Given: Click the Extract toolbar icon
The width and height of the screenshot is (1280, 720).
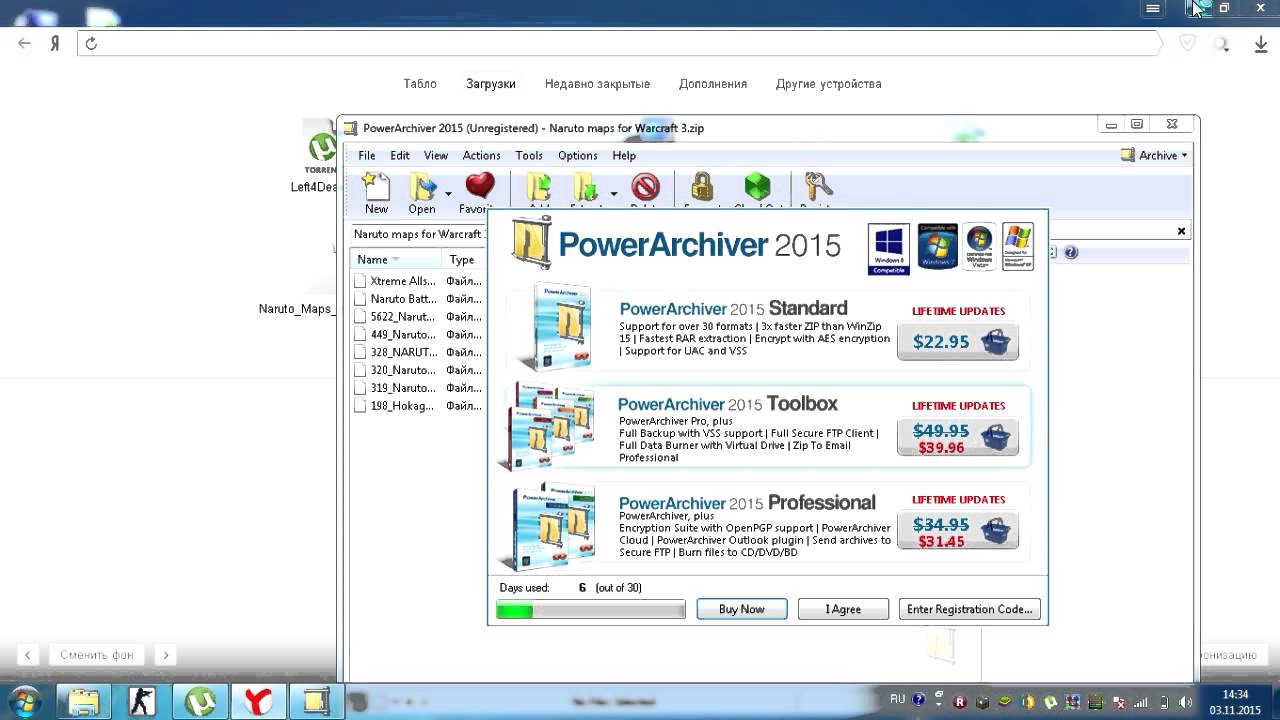Looking at the screenshot, I should pos(585,186).
